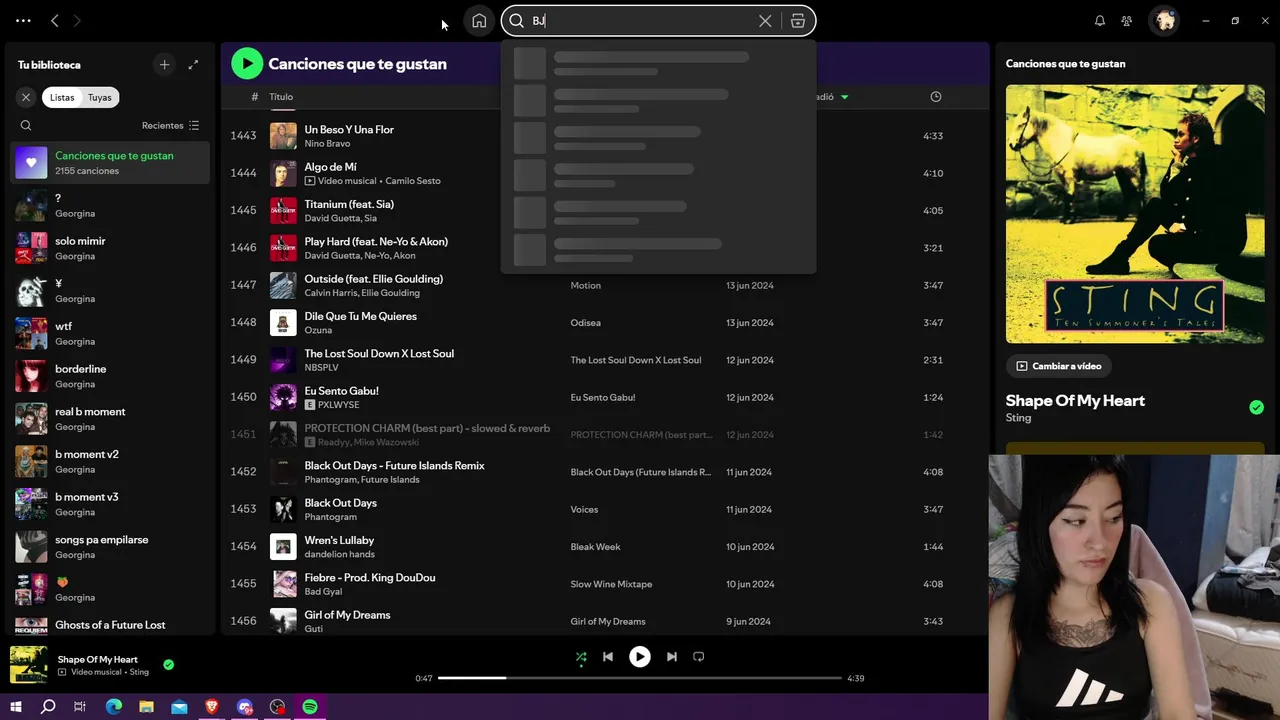
Task: Seek within the song progress bar
Action: [640, 678]
